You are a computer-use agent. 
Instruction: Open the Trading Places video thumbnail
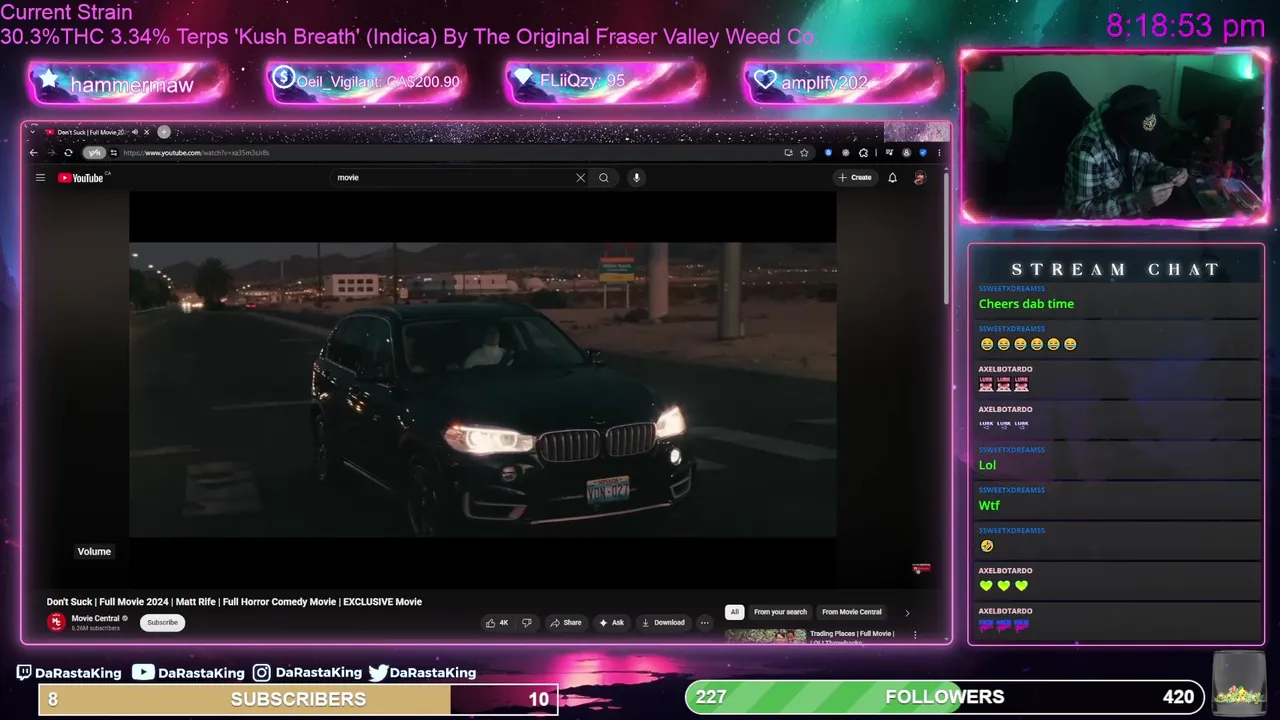click(765, 636)
